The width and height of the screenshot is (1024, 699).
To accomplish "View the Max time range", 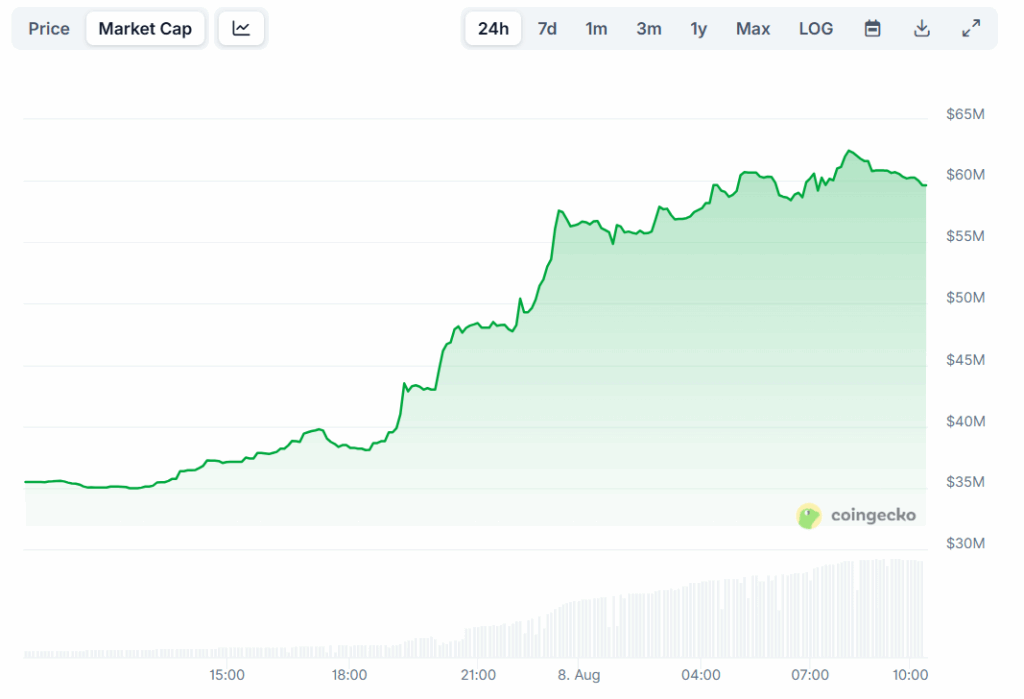I will (753, 28).
